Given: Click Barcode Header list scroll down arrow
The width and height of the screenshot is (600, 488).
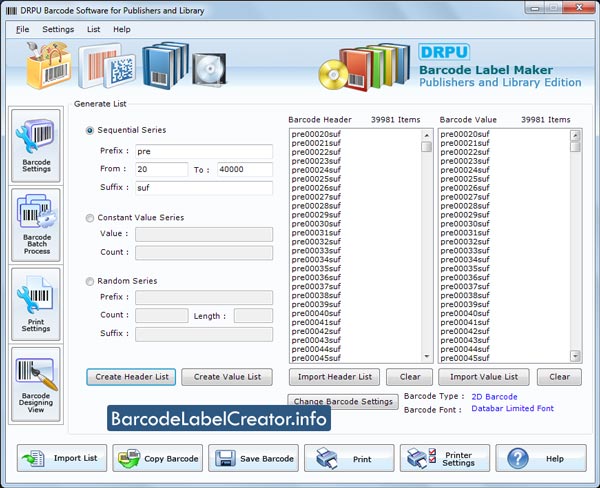Looking at the screenshot, I should point(427,357).
